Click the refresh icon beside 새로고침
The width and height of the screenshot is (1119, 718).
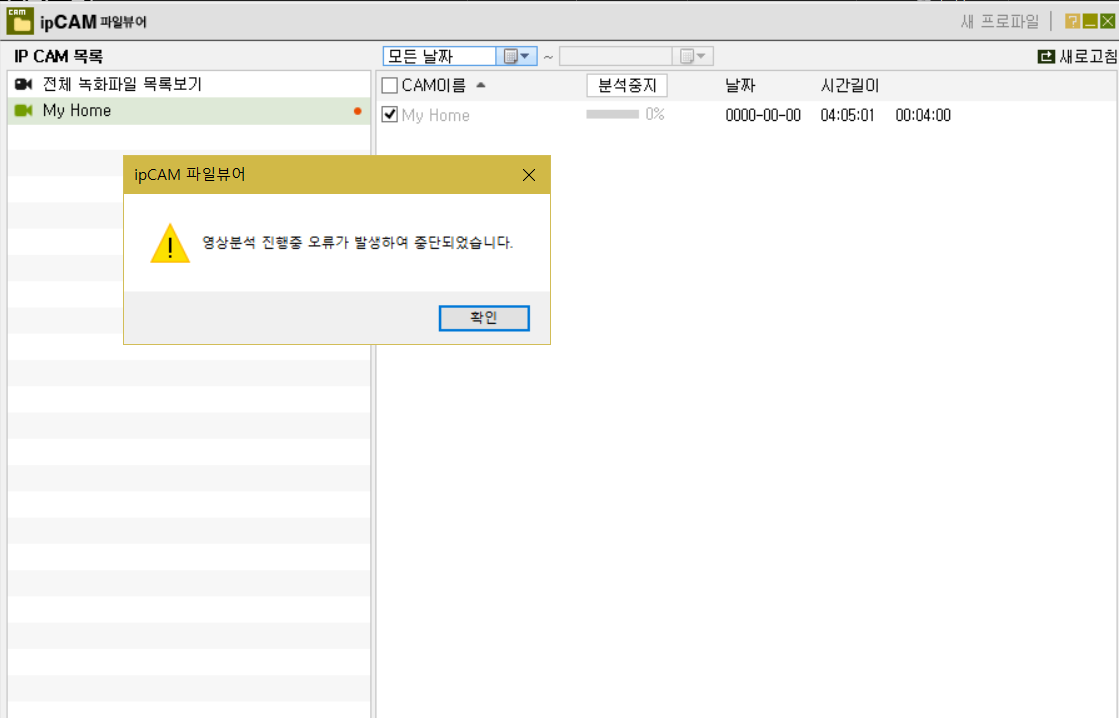(x=1045, y=56)
